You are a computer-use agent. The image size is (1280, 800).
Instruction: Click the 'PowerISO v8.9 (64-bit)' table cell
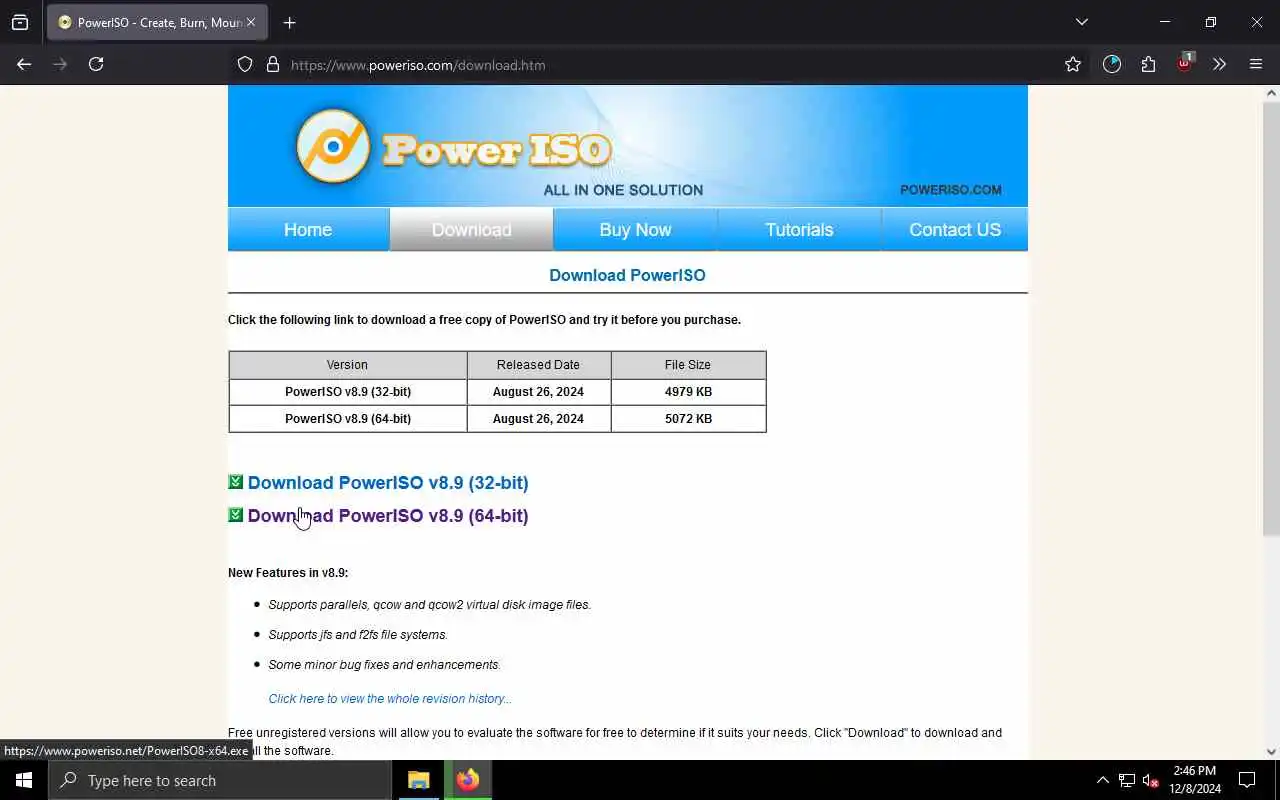348,419
